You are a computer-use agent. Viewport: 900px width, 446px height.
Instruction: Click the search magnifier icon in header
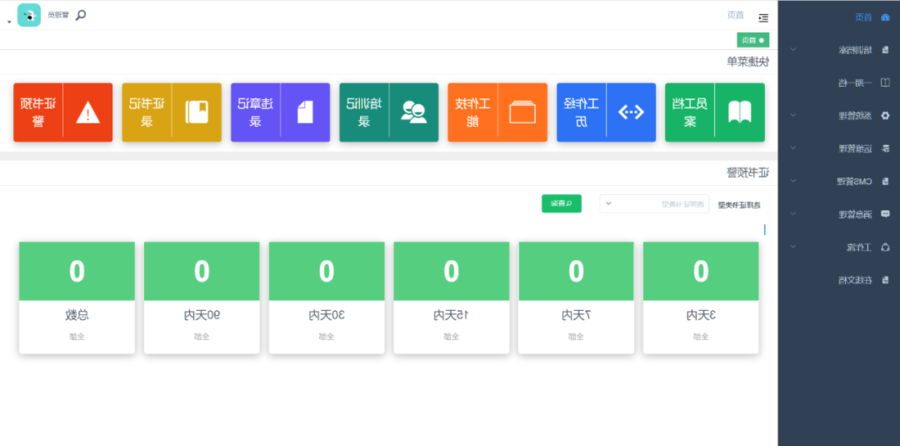coord(81,15)
